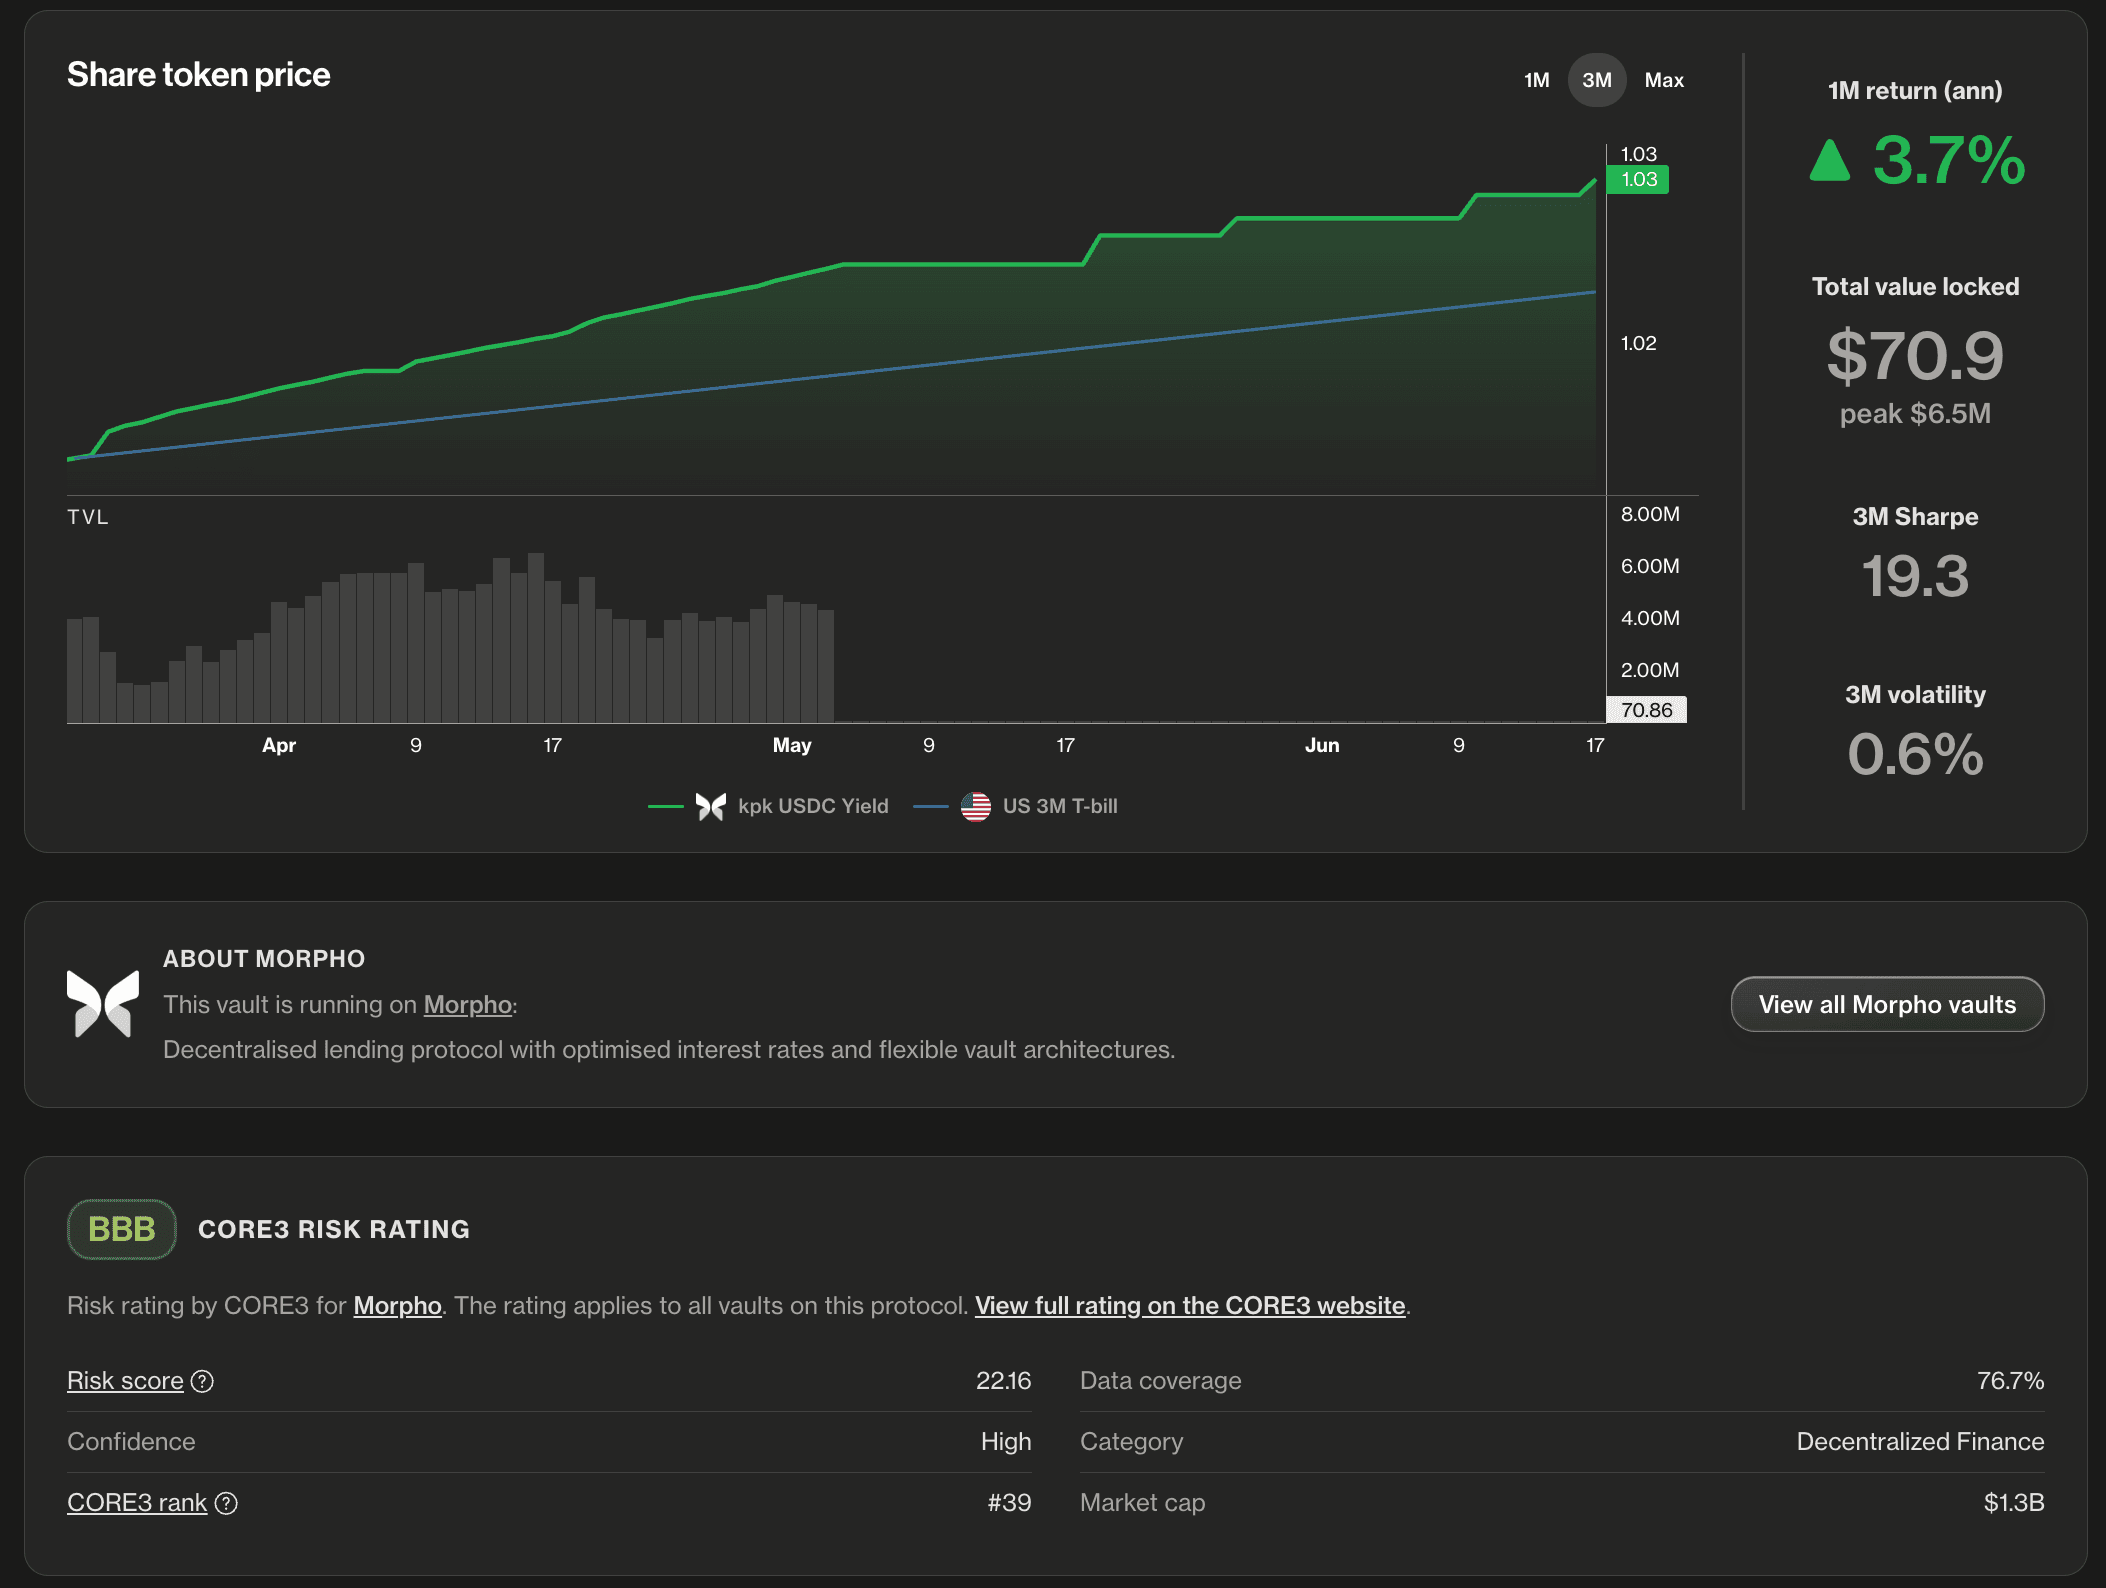The width and height of the screenshot is (2106, 1588).
Task: Click the 76.7% data coverage value
Action: pyautogui.click(x=2010, y=1381)
